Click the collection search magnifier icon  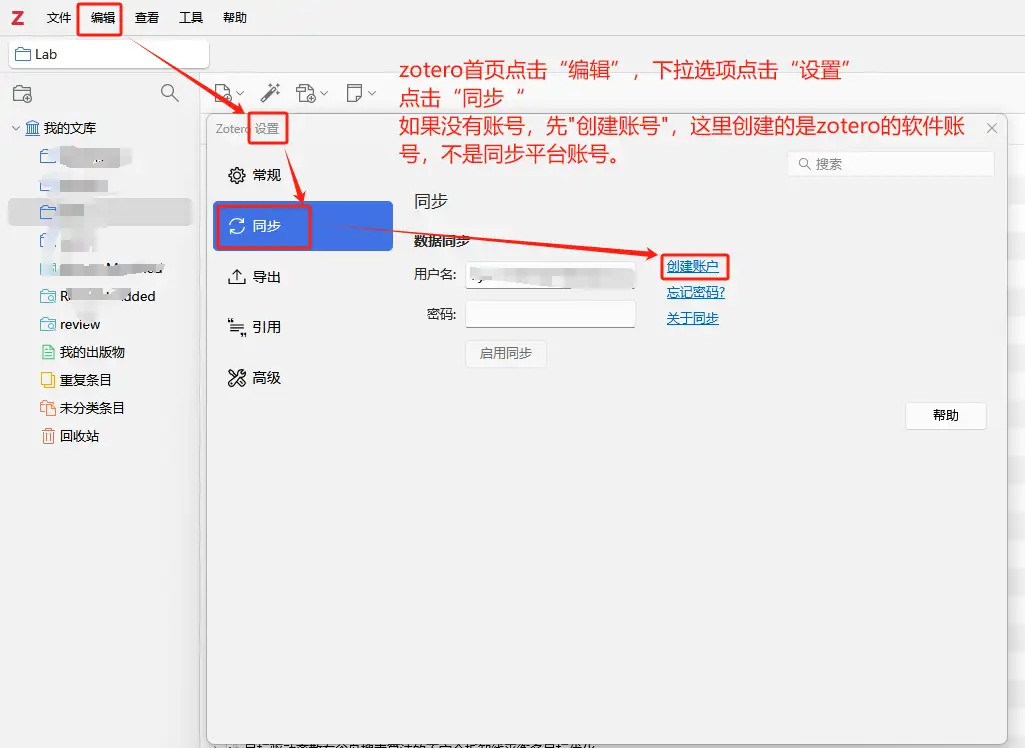(169, 93)
